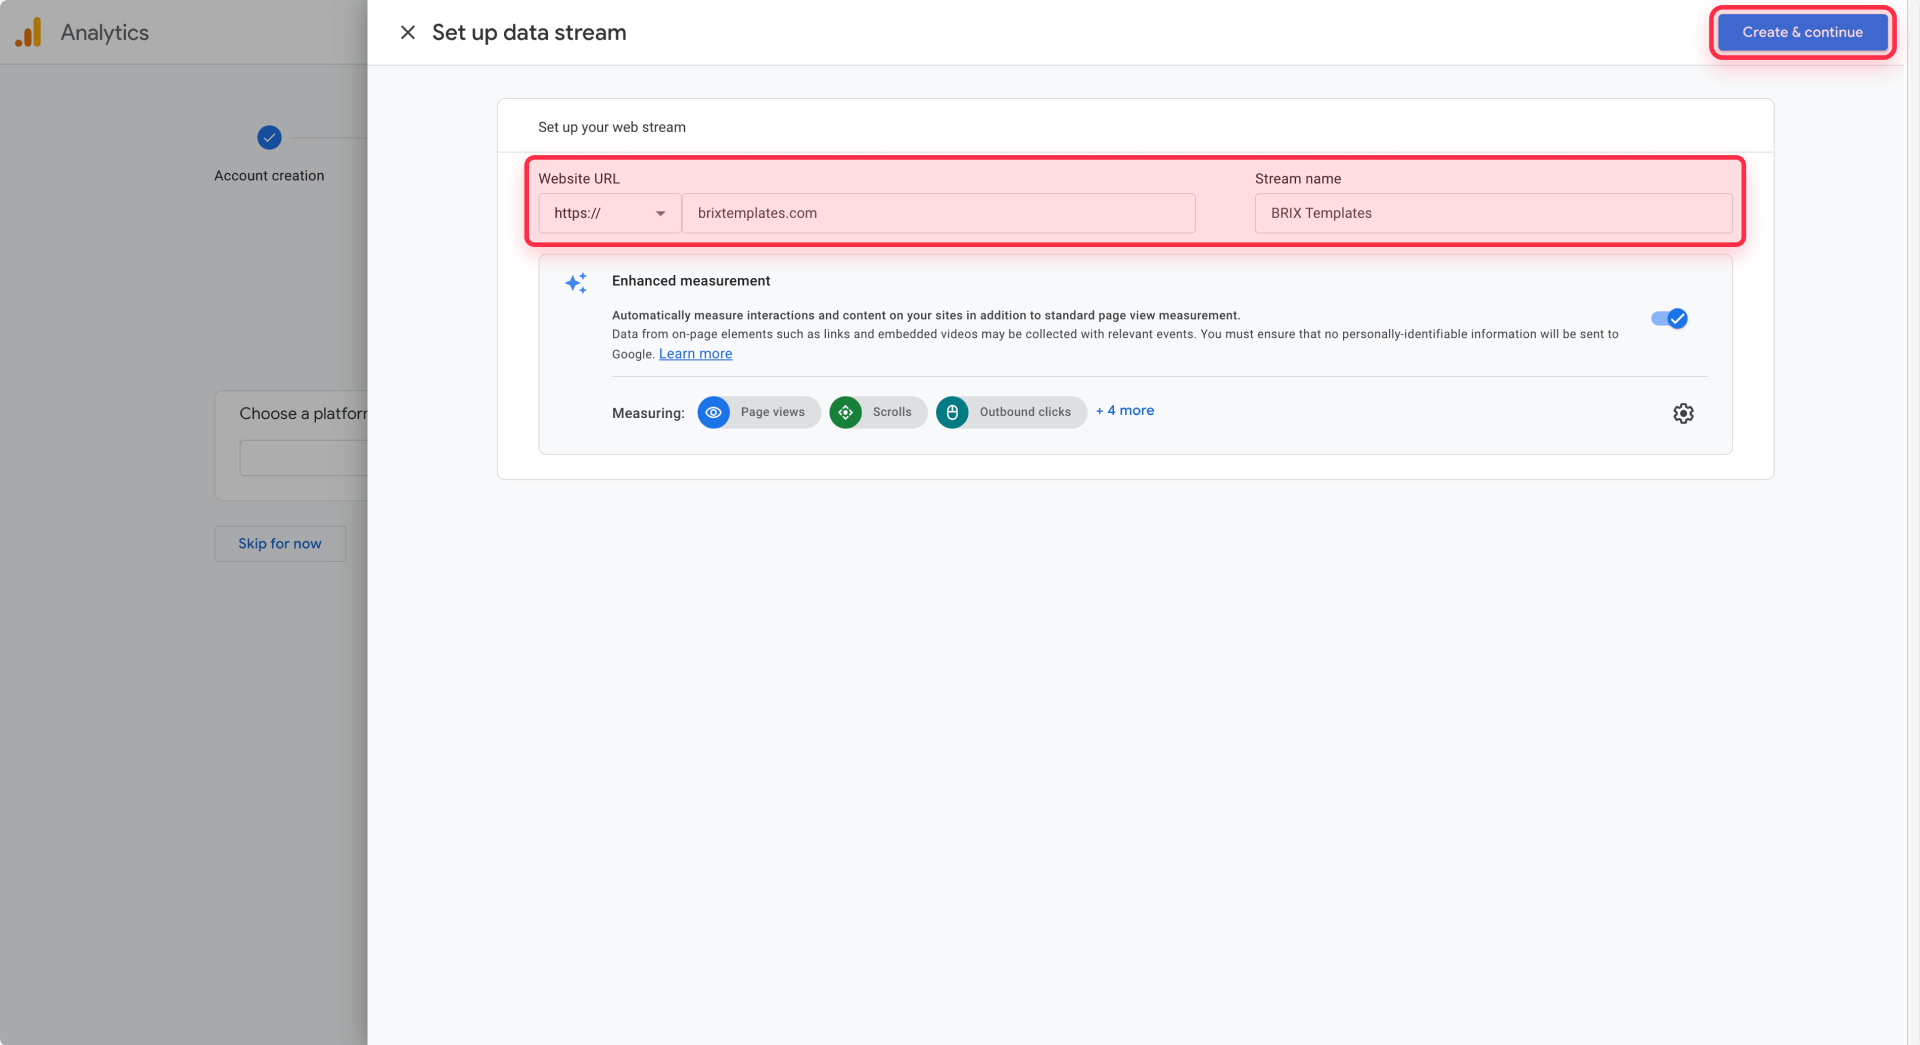Open the Set up data stream header
Viewport: 1920px width, 1045px height.
528,32
